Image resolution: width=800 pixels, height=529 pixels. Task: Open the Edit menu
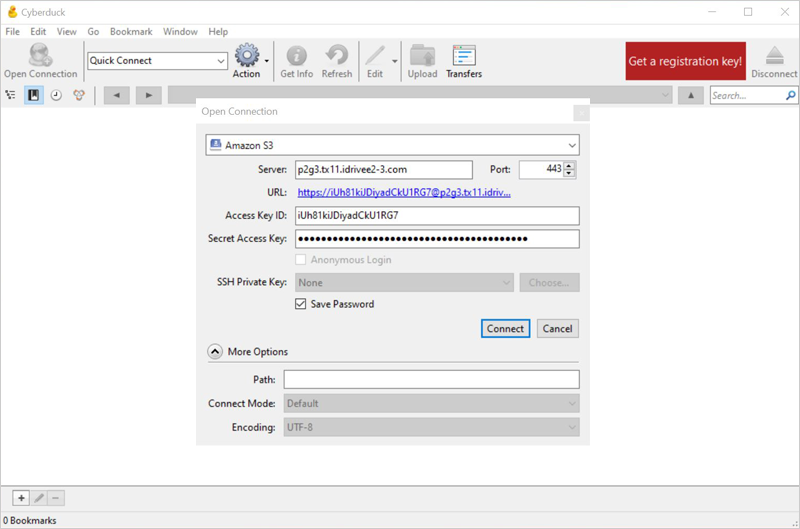pos(38,32)
